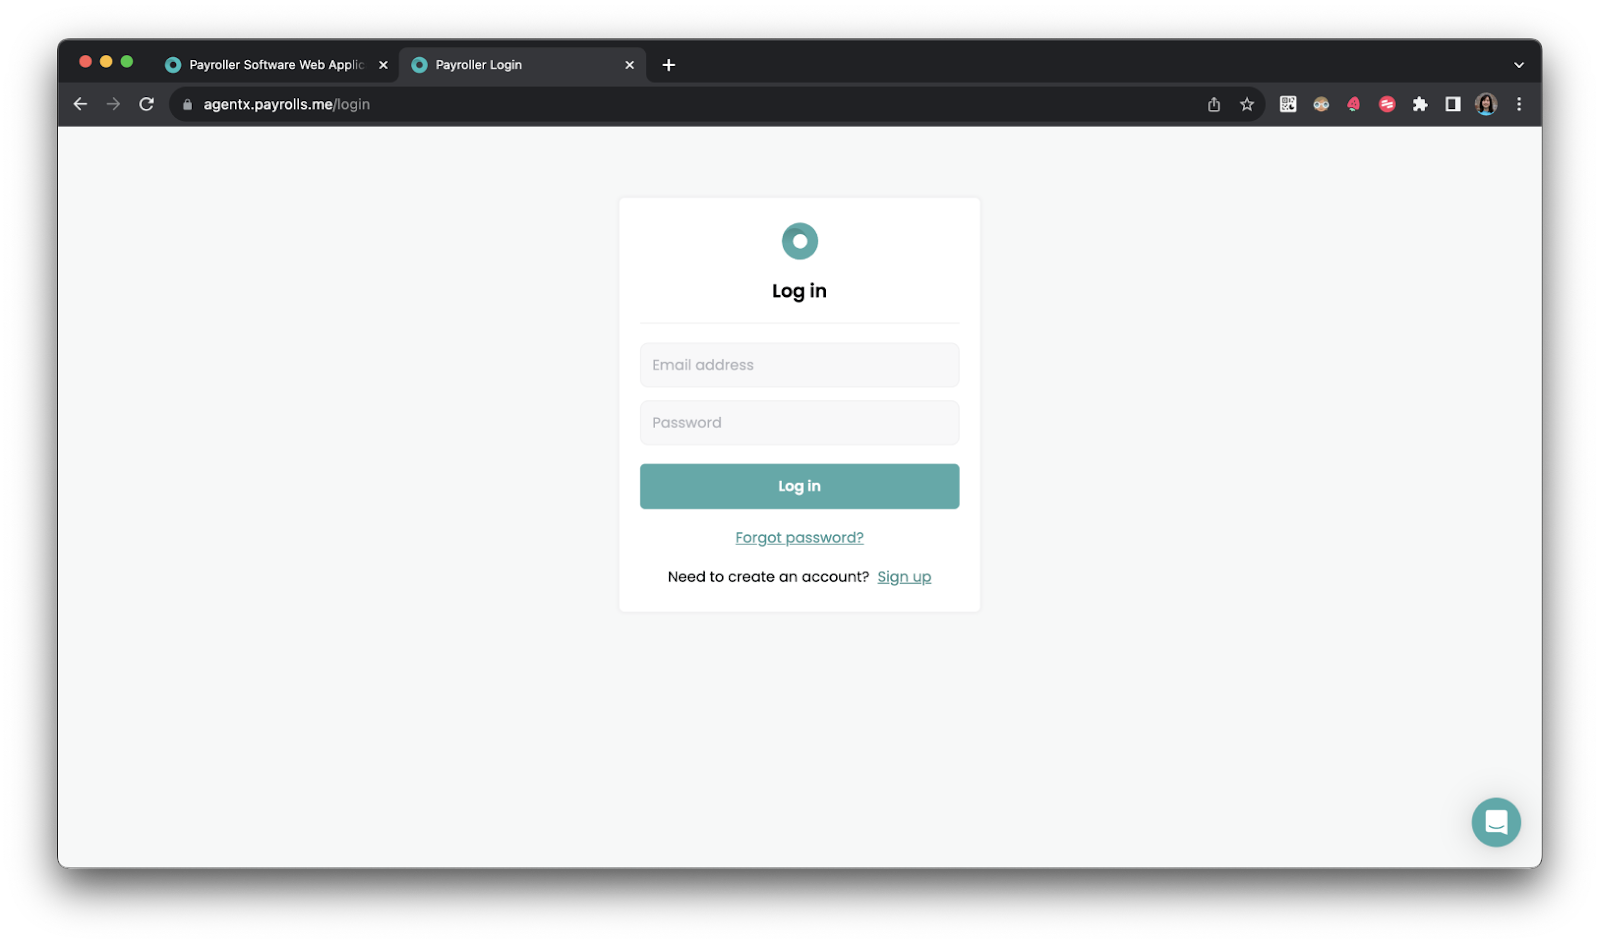Screen dimensions: 1600x944
Task: Open a new tab with the plus button
Action: pyautogui.click(x=669, y=65)
